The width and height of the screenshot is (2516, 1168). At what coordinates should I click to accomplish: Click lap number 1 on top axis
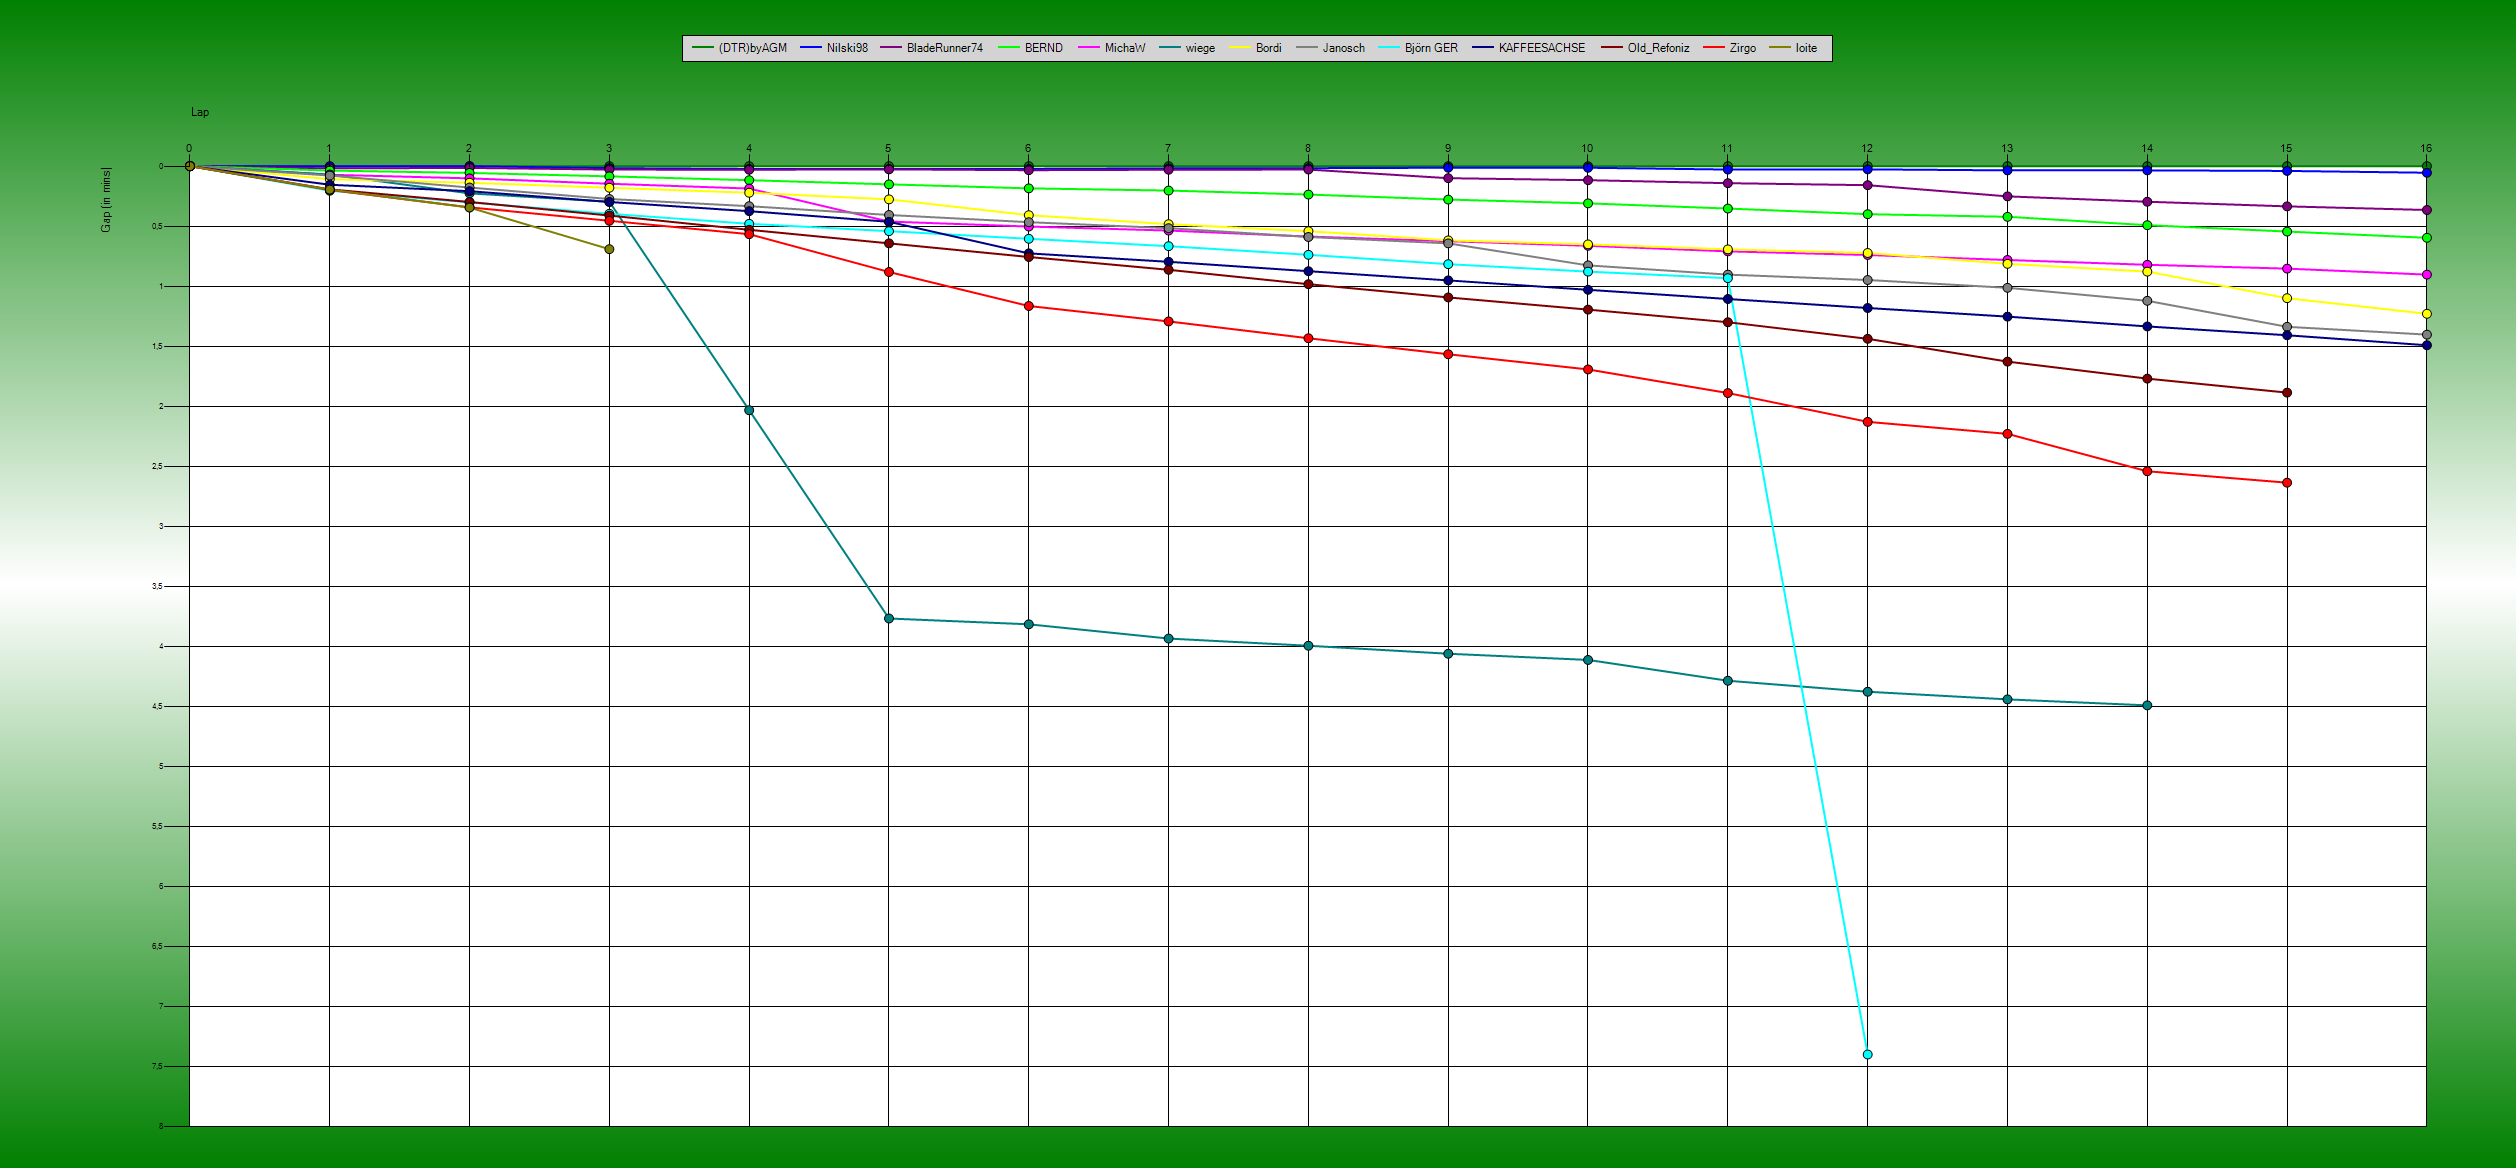(x=329, y=148)
